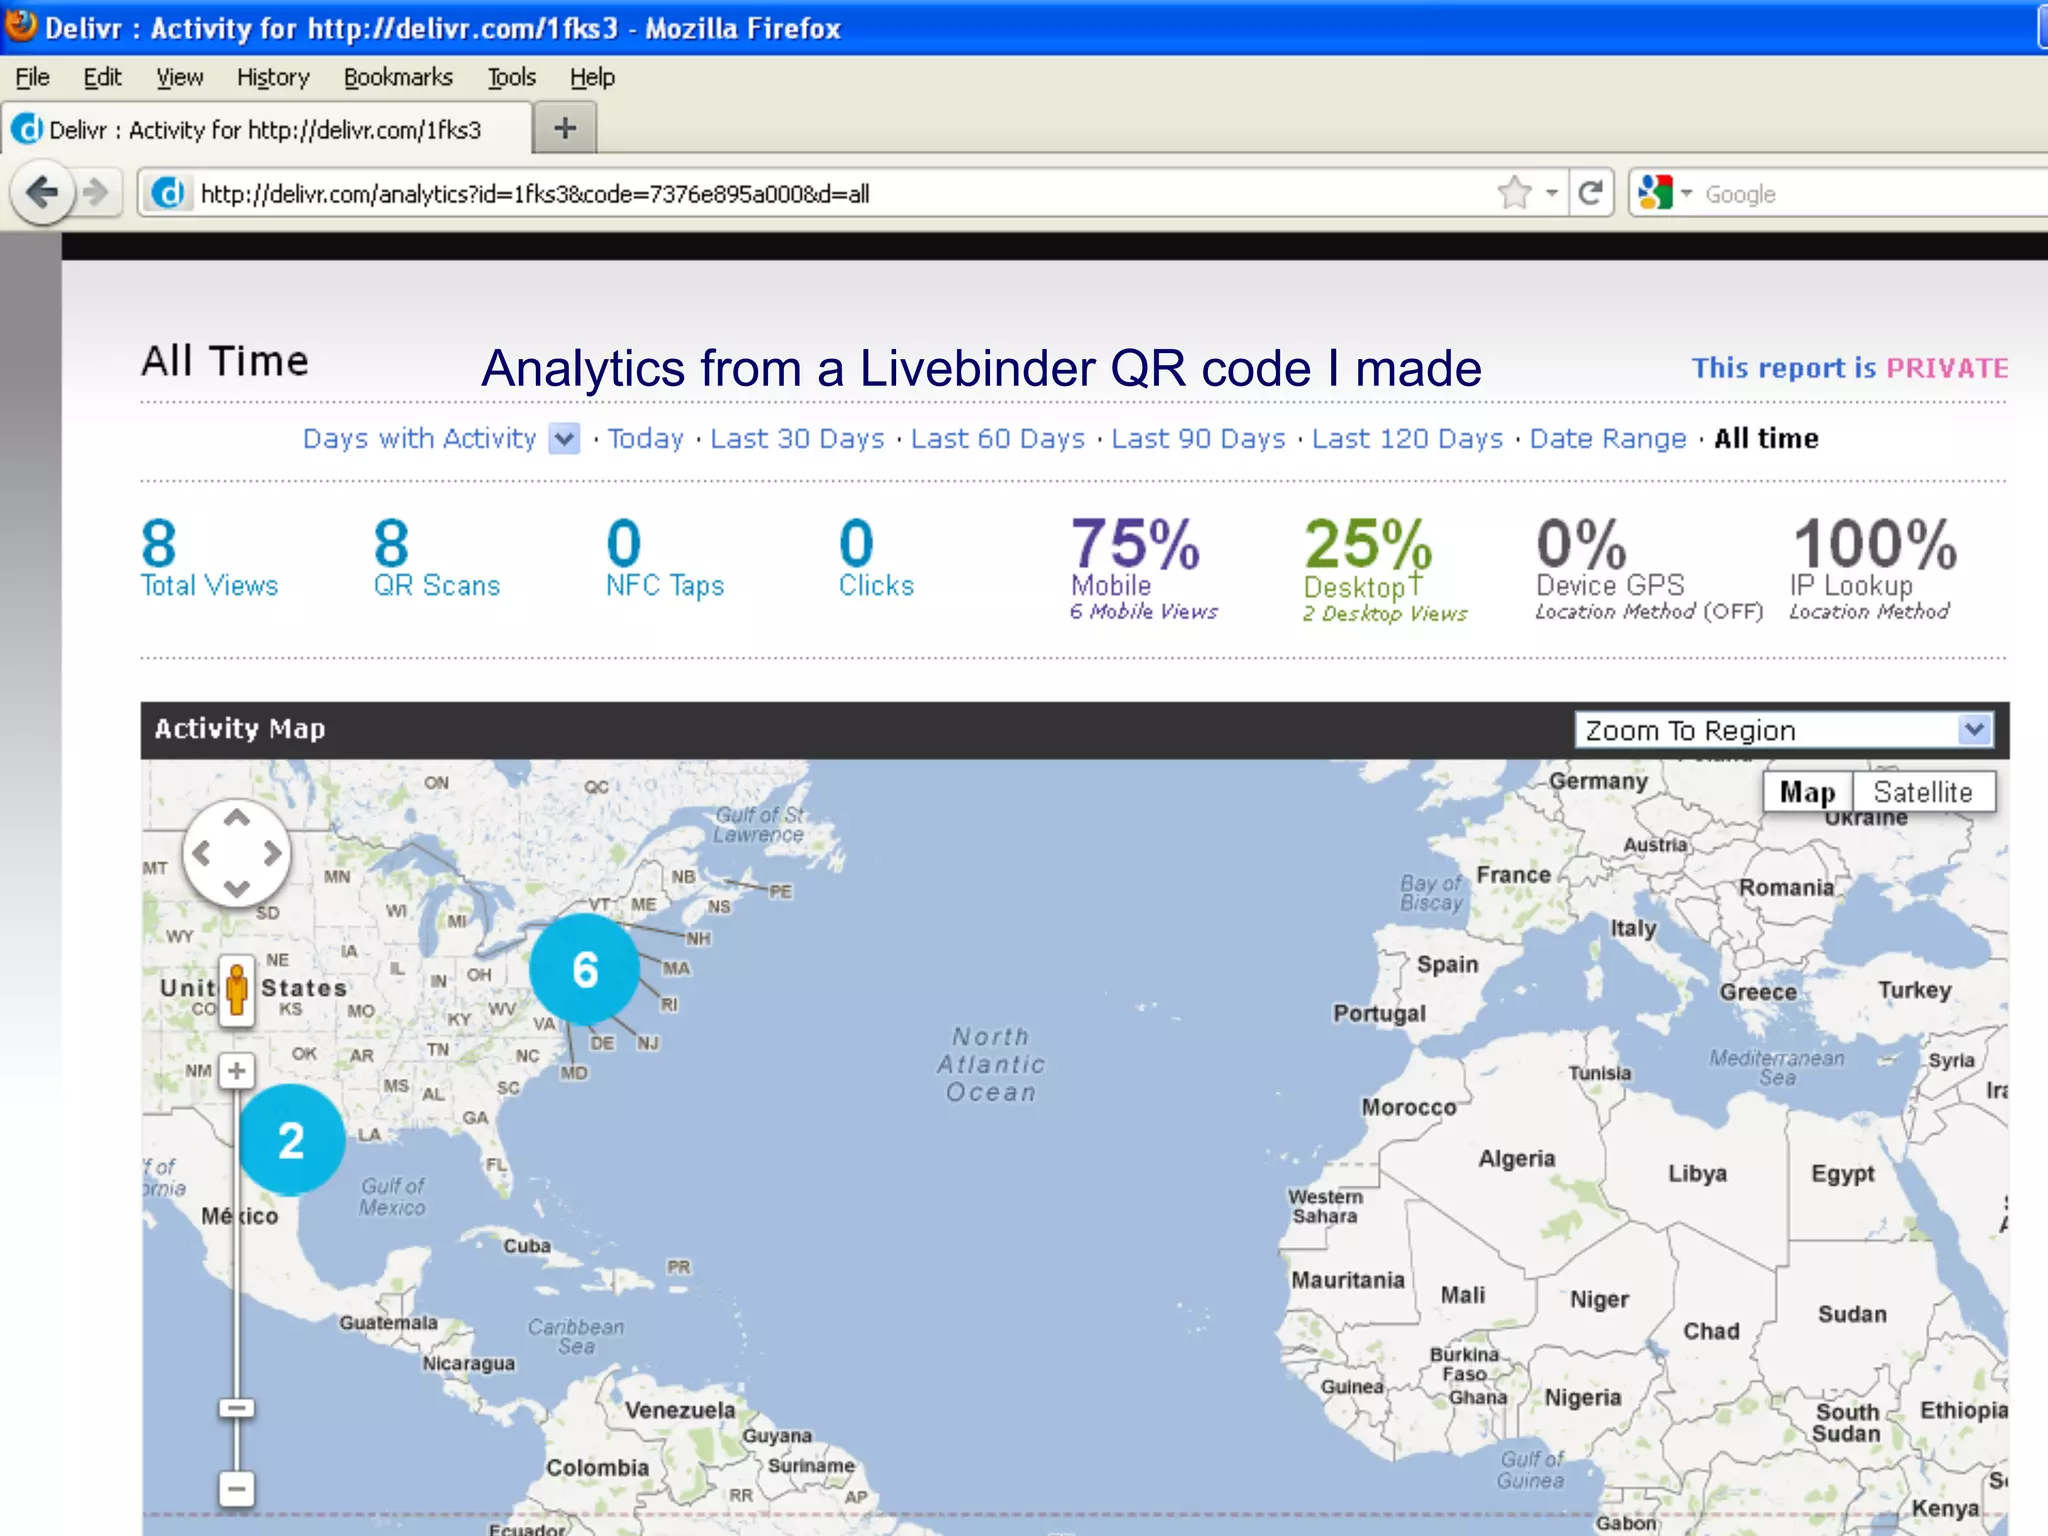Click 'This report is PRIVATE' text

[x=1850, y=368]
